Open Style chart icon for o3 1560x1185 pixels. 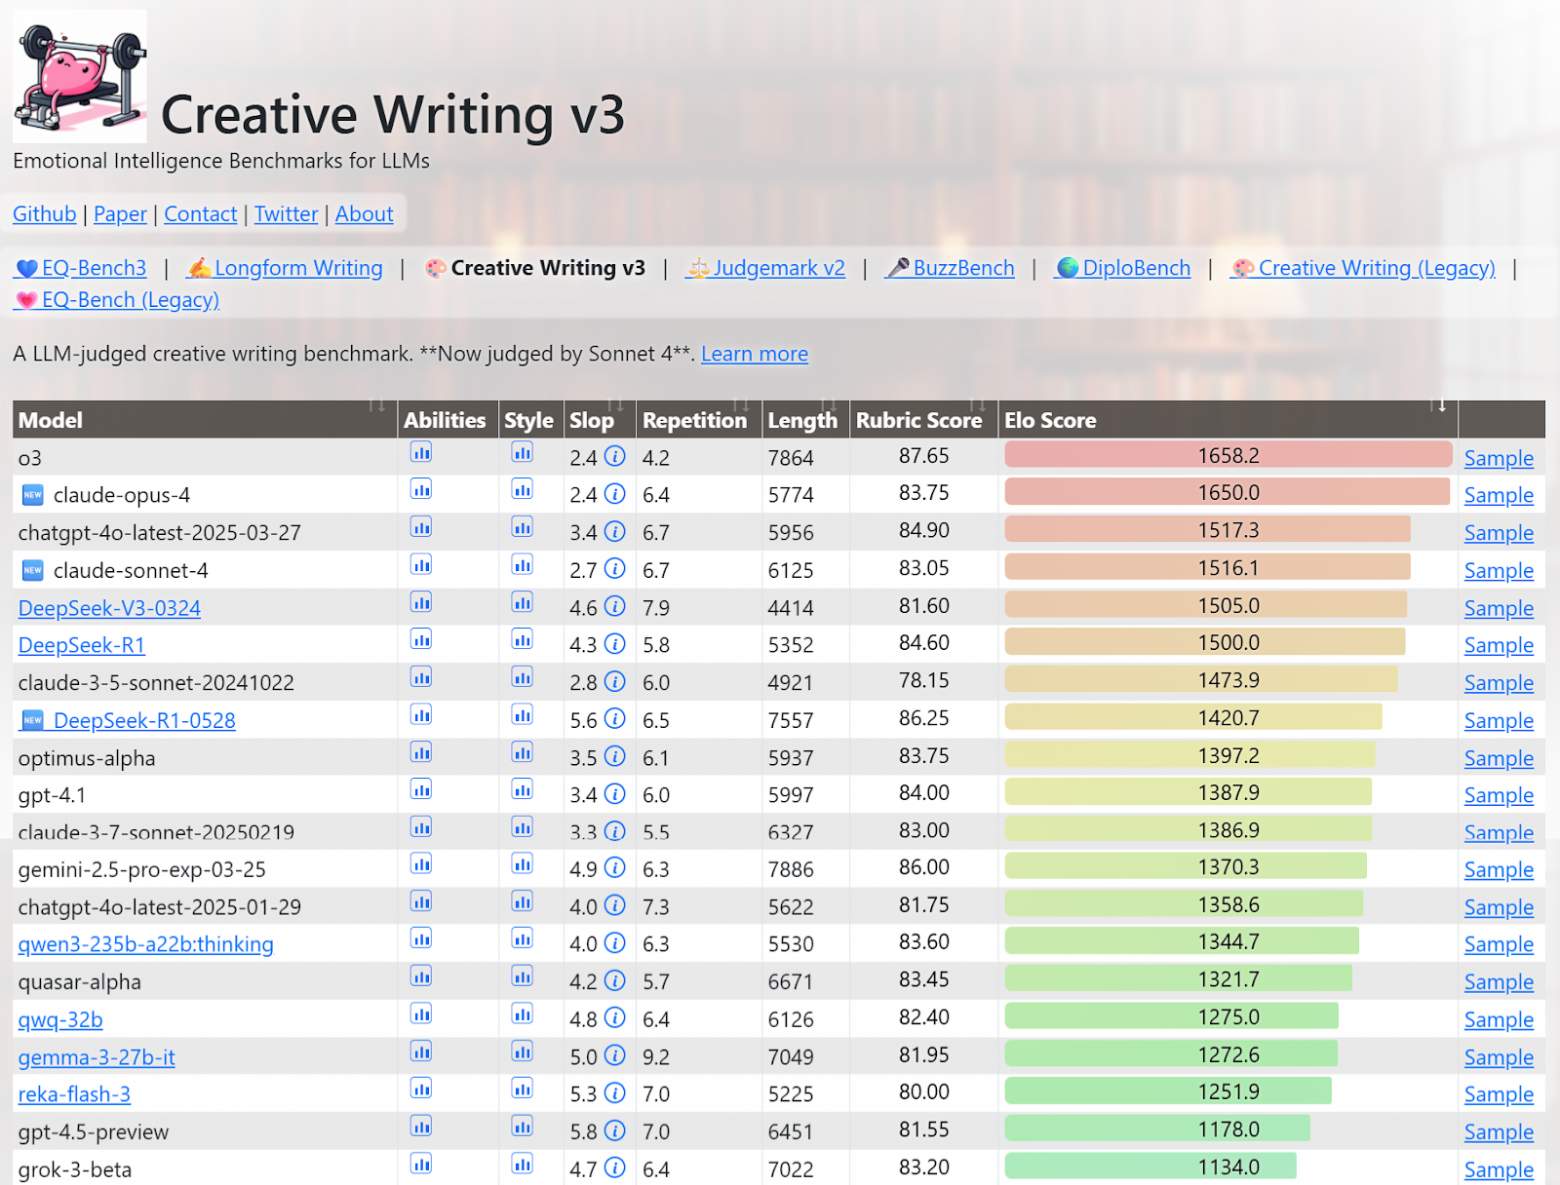pyautogui.click(x=522, y=453)
